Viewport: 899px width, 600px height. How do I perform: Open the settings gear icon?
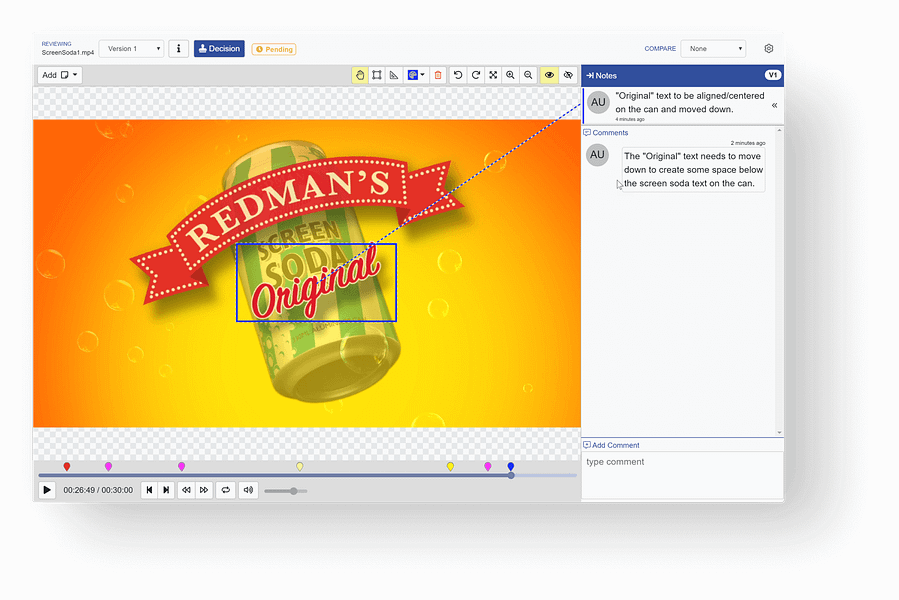tap(769, 48)
